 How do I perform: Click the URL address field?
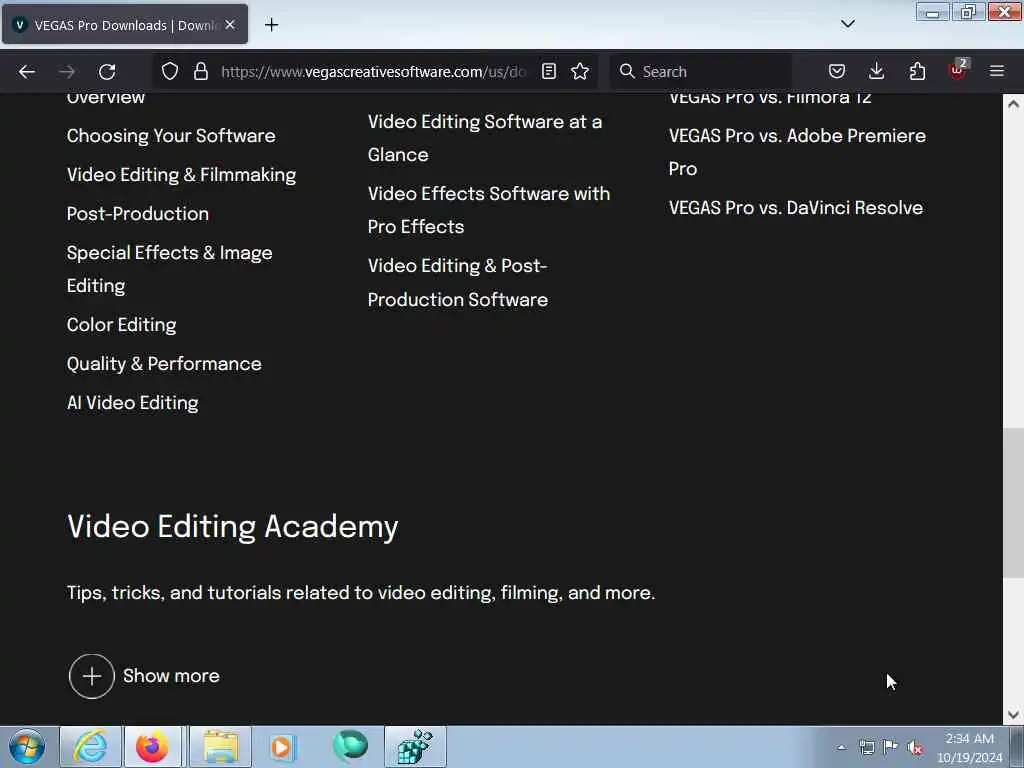372,71
